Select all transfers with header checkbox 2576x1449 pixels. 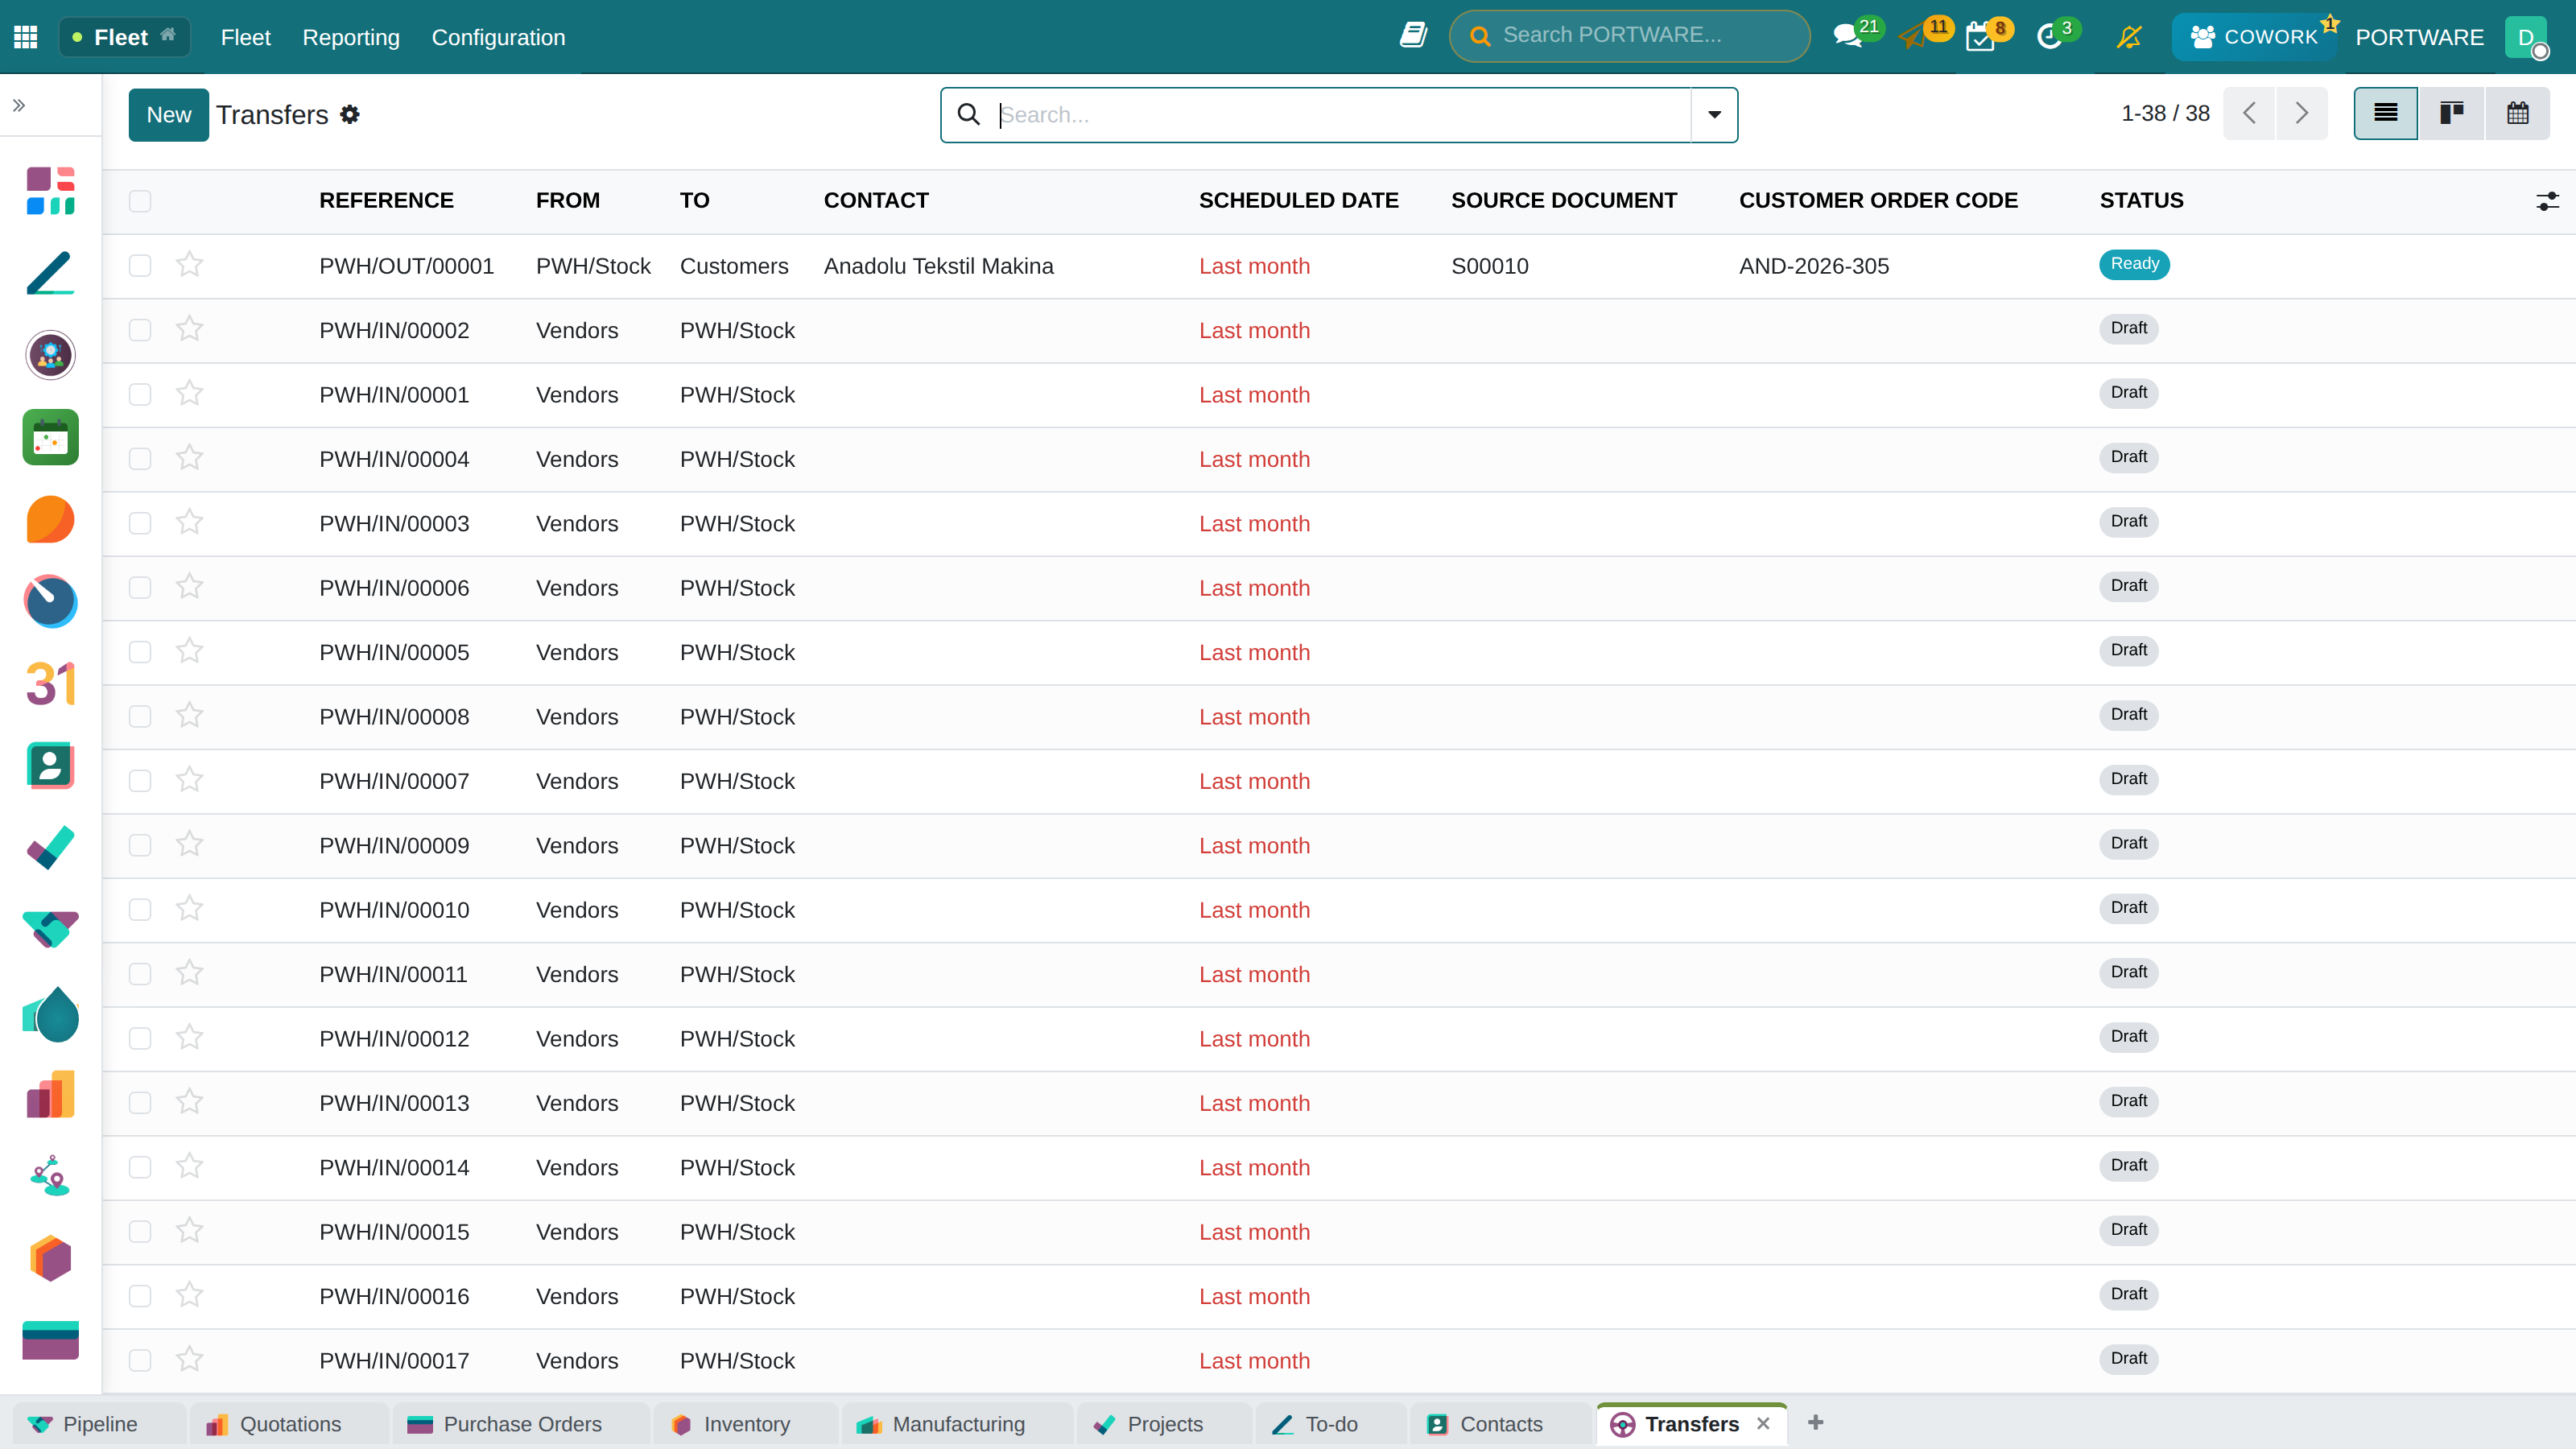coord(140,201)
